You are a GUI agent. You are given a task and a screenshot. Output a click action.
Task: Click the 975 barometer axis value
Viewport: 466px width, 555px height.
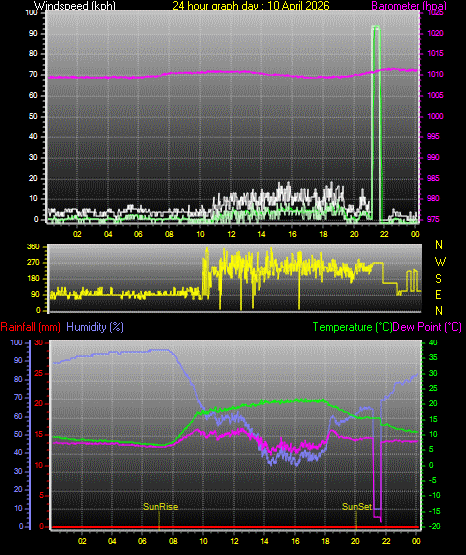(x=433, y=219)
